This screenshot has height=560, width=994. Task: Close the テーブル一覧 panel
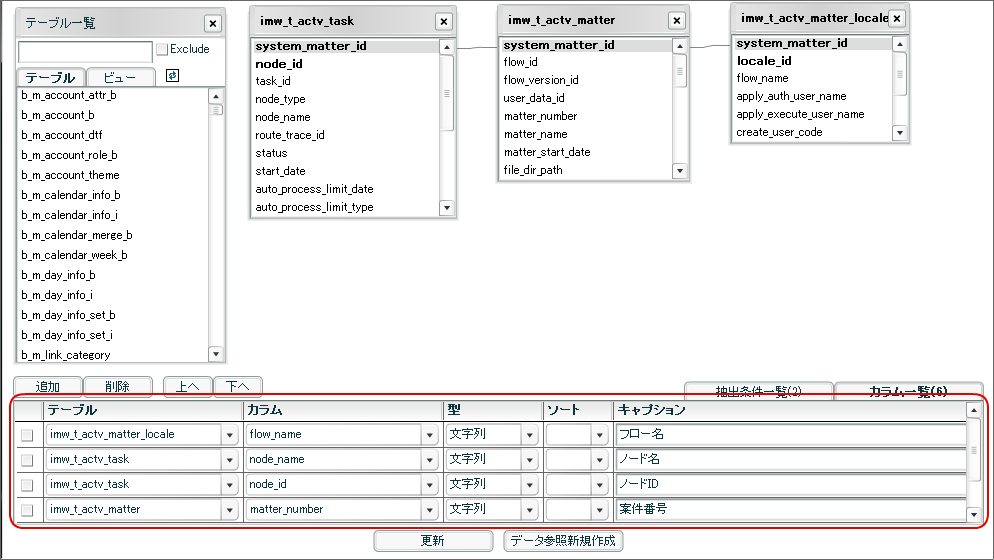[213, 24]
